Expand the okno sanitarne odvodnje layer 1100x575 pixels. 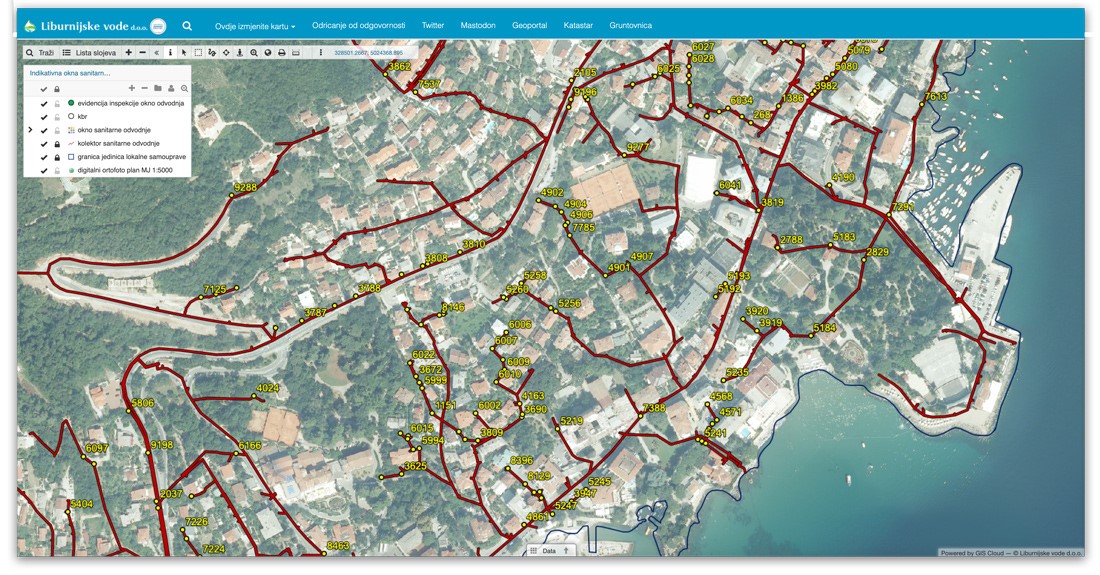(30, 130)
